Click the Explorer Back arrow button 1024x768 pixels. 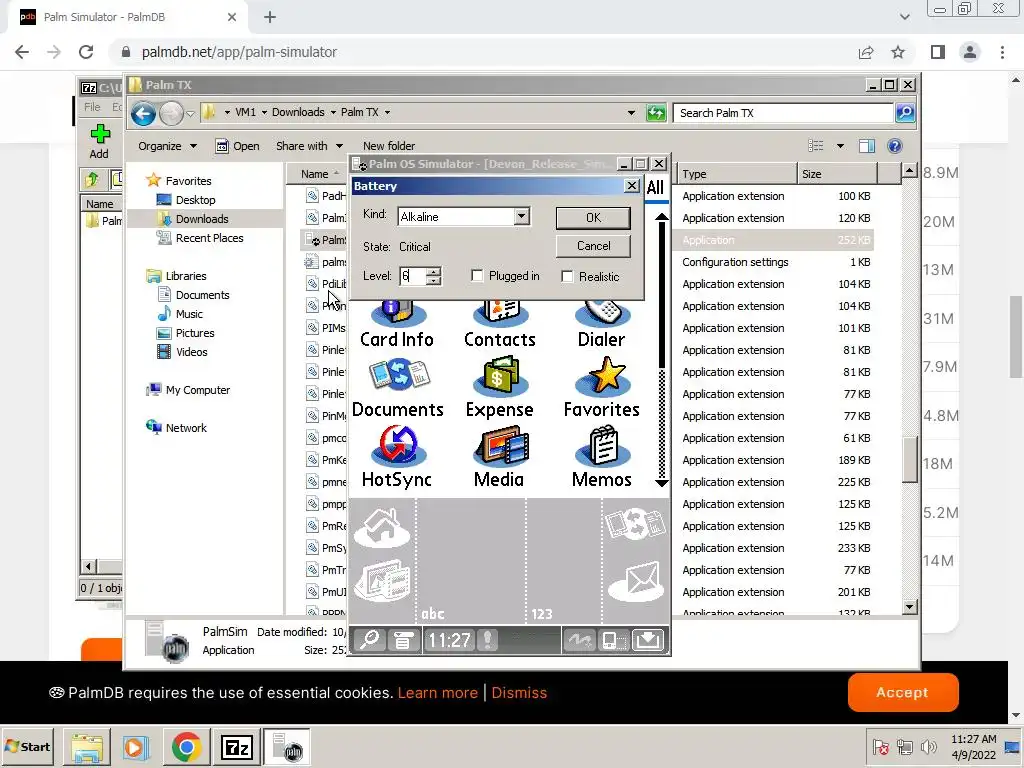143,114
